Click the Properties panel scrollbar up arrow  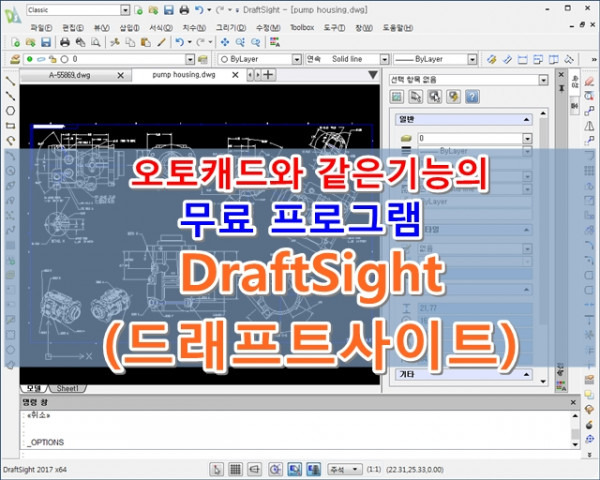(x=543, y=113)
